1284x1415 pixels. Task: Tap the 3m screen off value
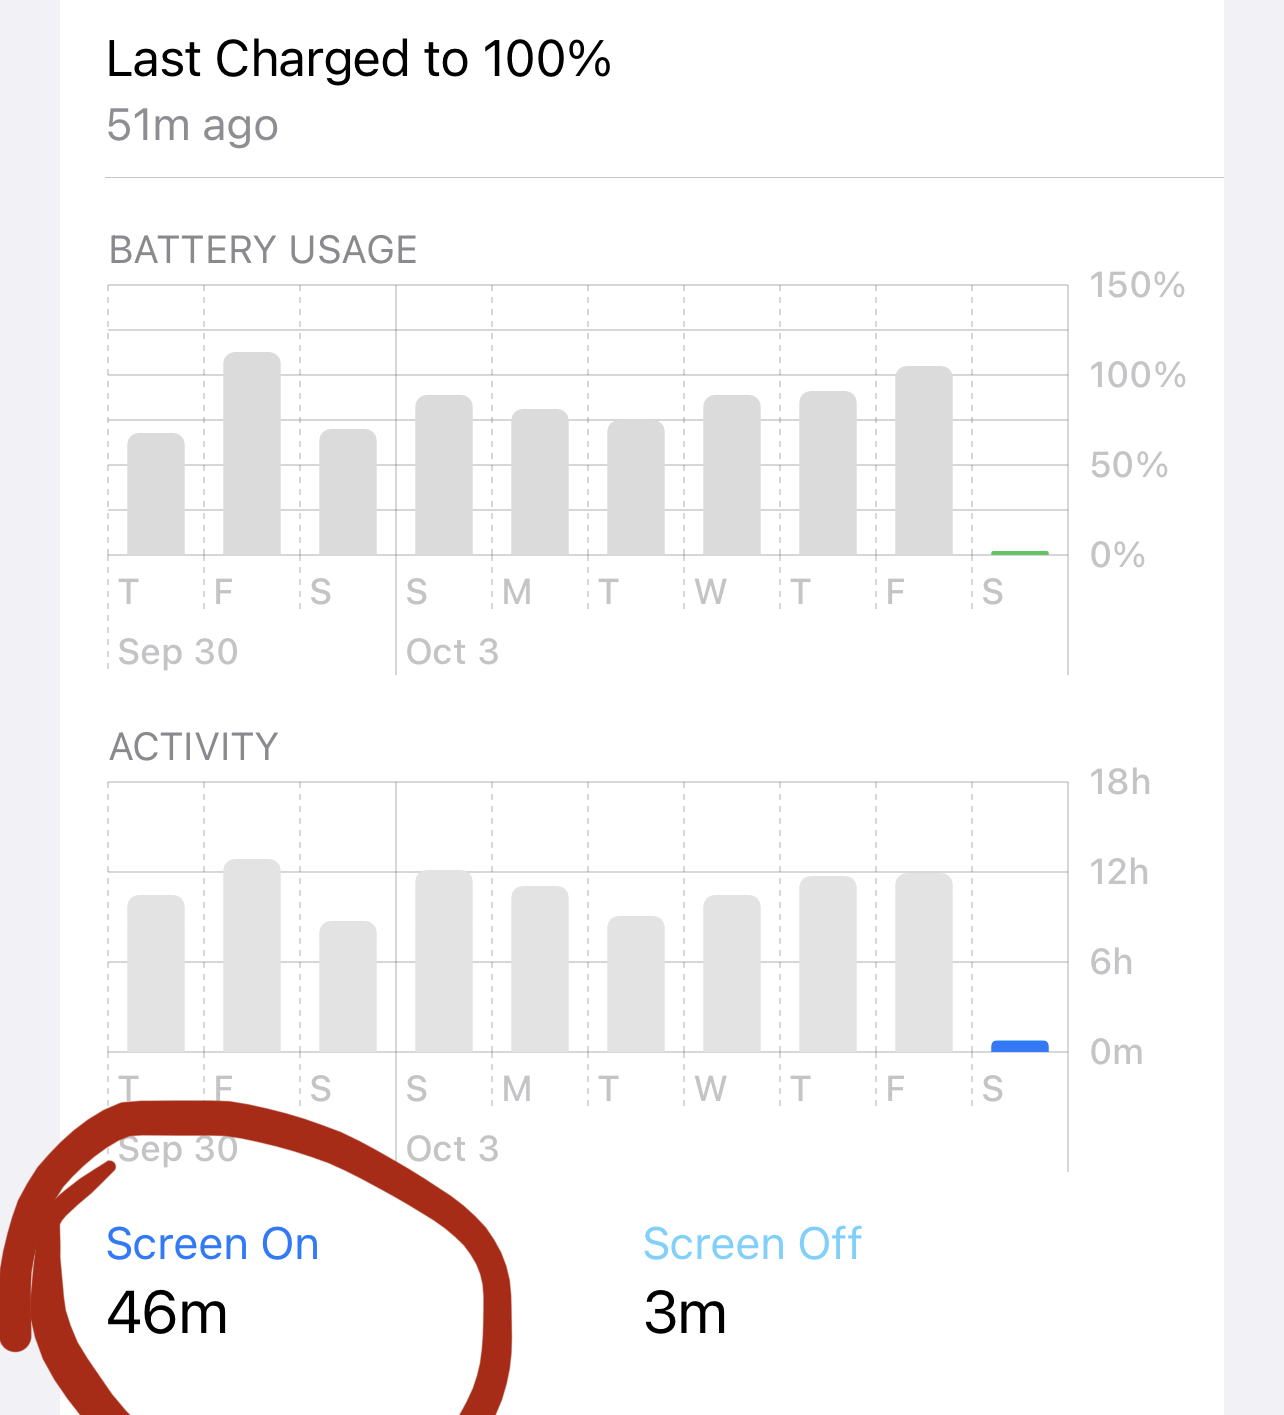coord(685,1313)
